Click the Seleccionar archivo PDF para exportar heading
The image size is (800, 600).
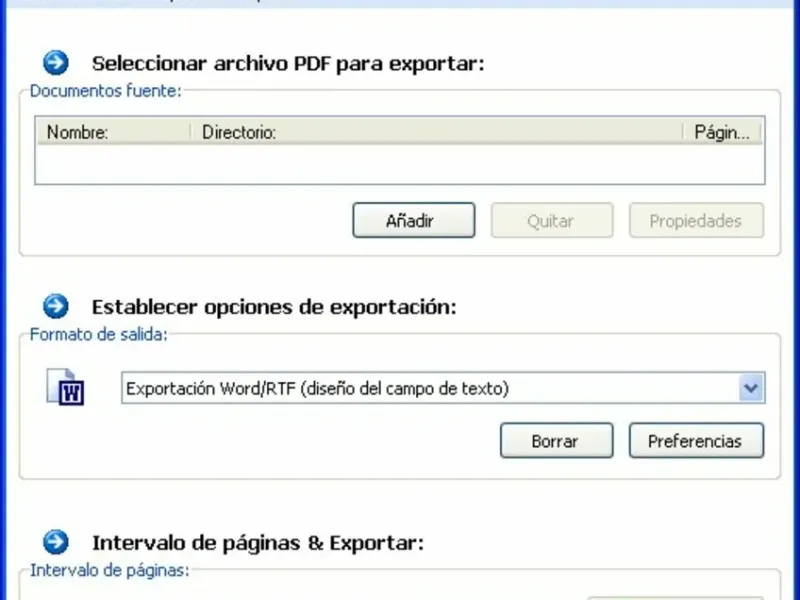point(288,64)
